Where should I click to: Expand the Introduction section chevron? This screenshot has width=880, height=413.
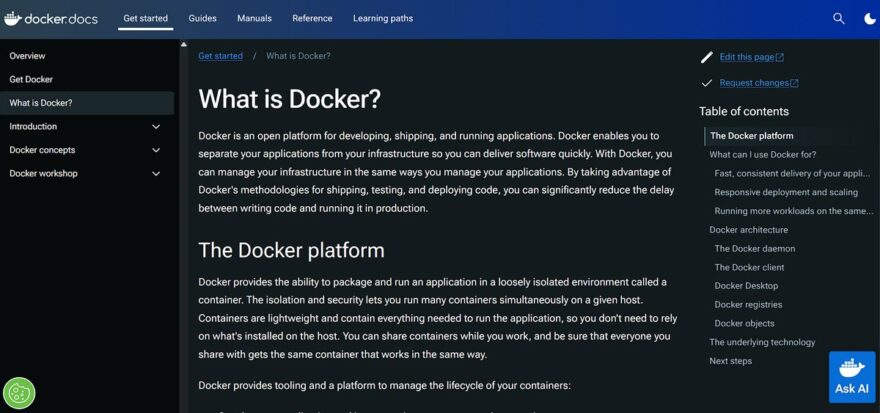(156, 127)
